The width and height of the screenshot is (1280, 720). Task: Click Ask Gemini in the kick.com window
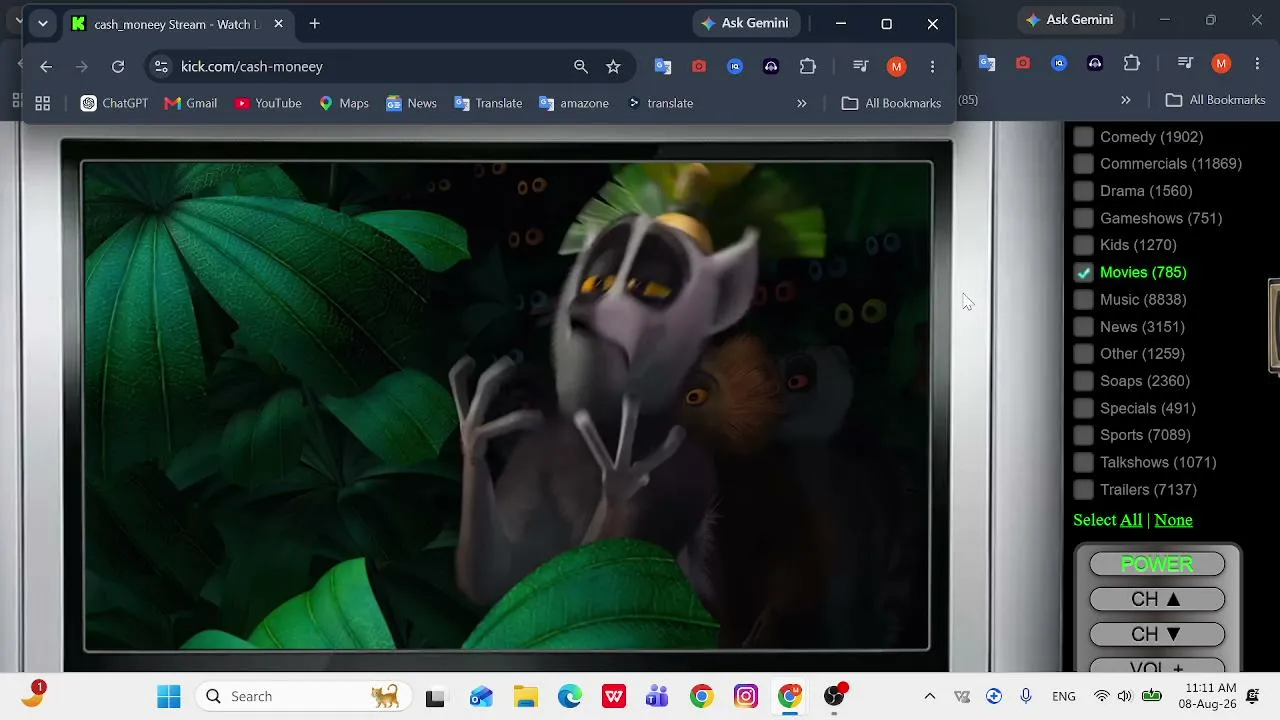tap(745, 23)
